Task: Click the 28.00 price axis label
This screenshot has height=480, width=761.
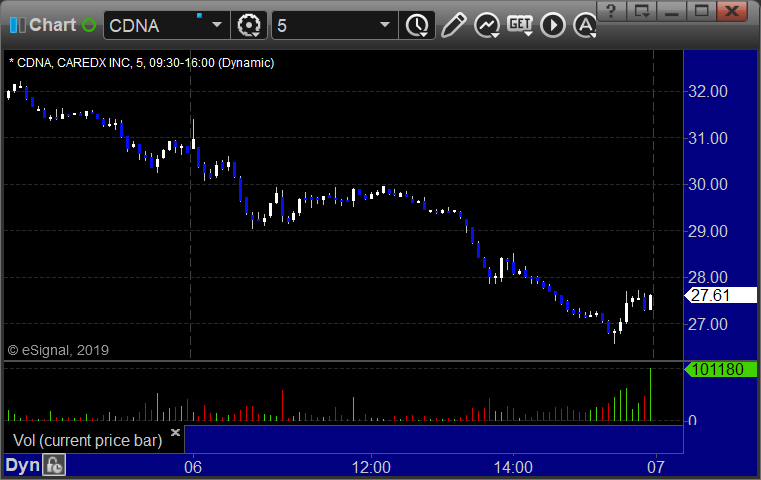Action: 708,278
